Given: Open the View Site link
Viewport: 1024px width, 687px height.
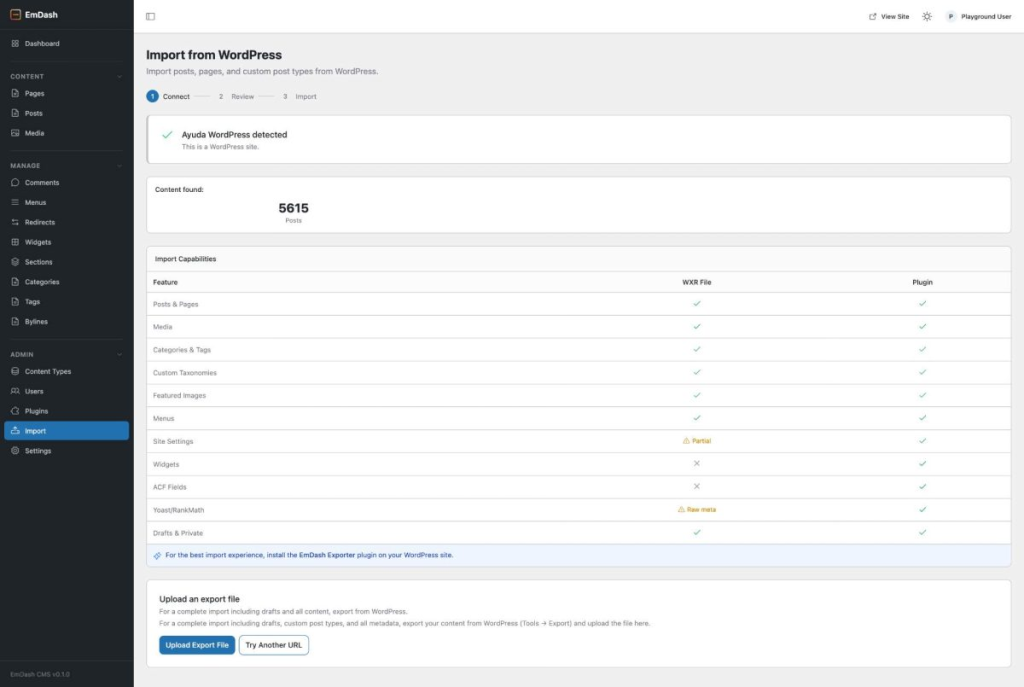Looking at the screenshot, I should coord(889,17).
